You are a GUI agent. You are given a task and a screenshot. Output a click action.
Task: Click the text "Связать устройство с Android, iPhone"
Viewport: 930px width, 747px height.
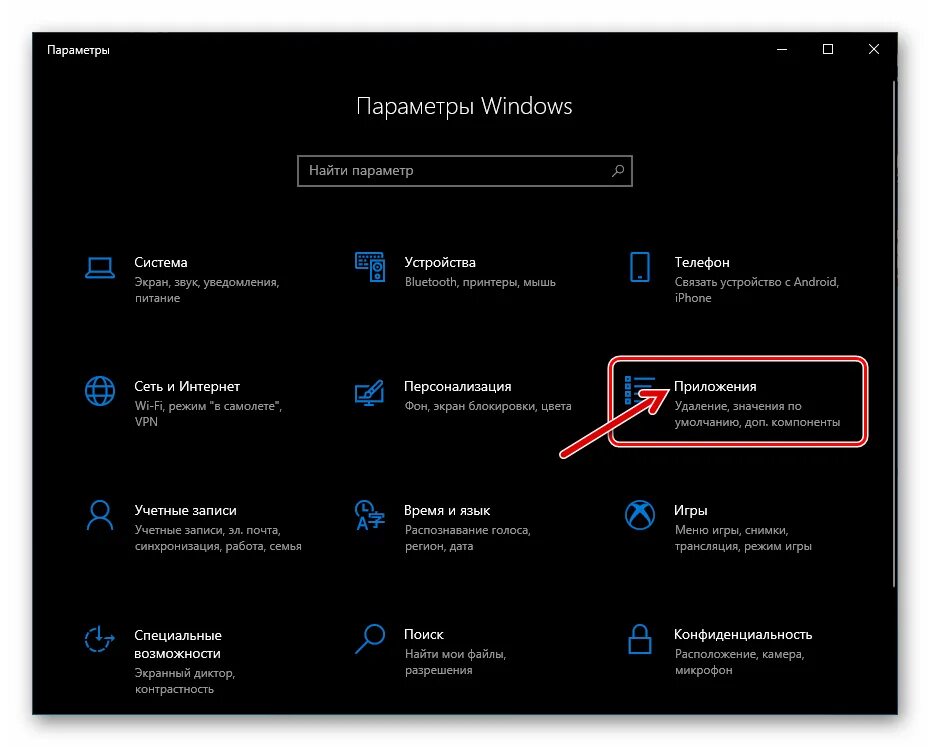pos(756,290)
